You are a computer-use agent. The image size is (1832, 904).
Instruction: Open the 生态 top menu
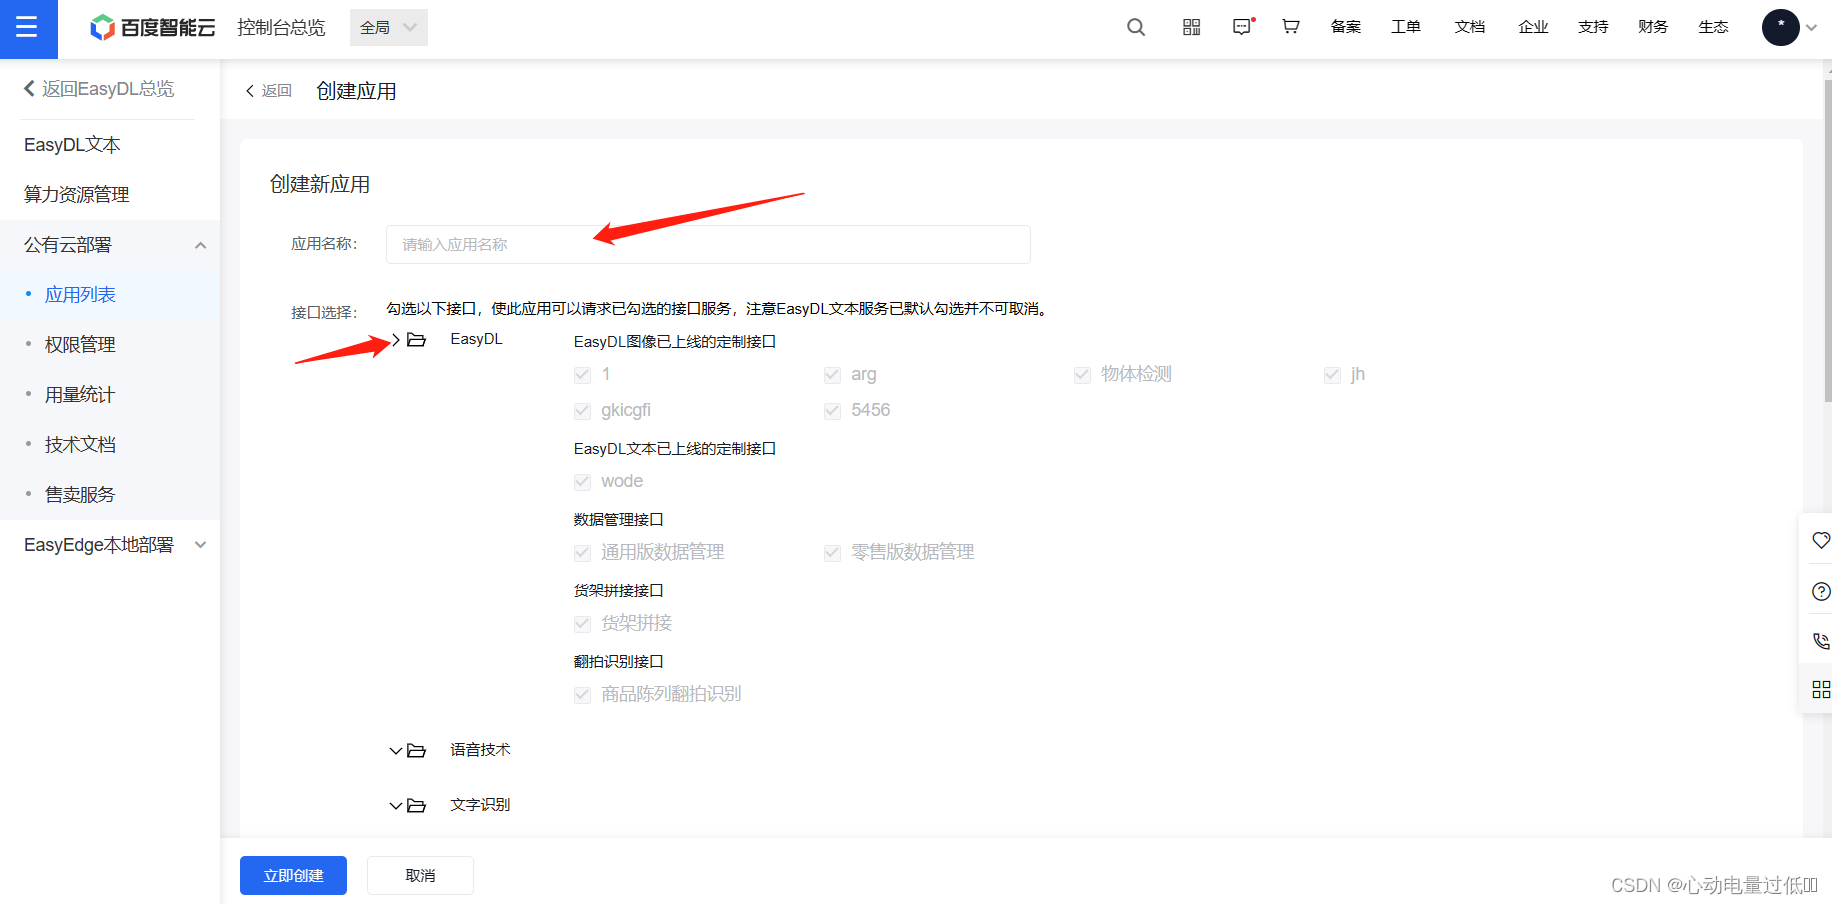[1713, 27]
